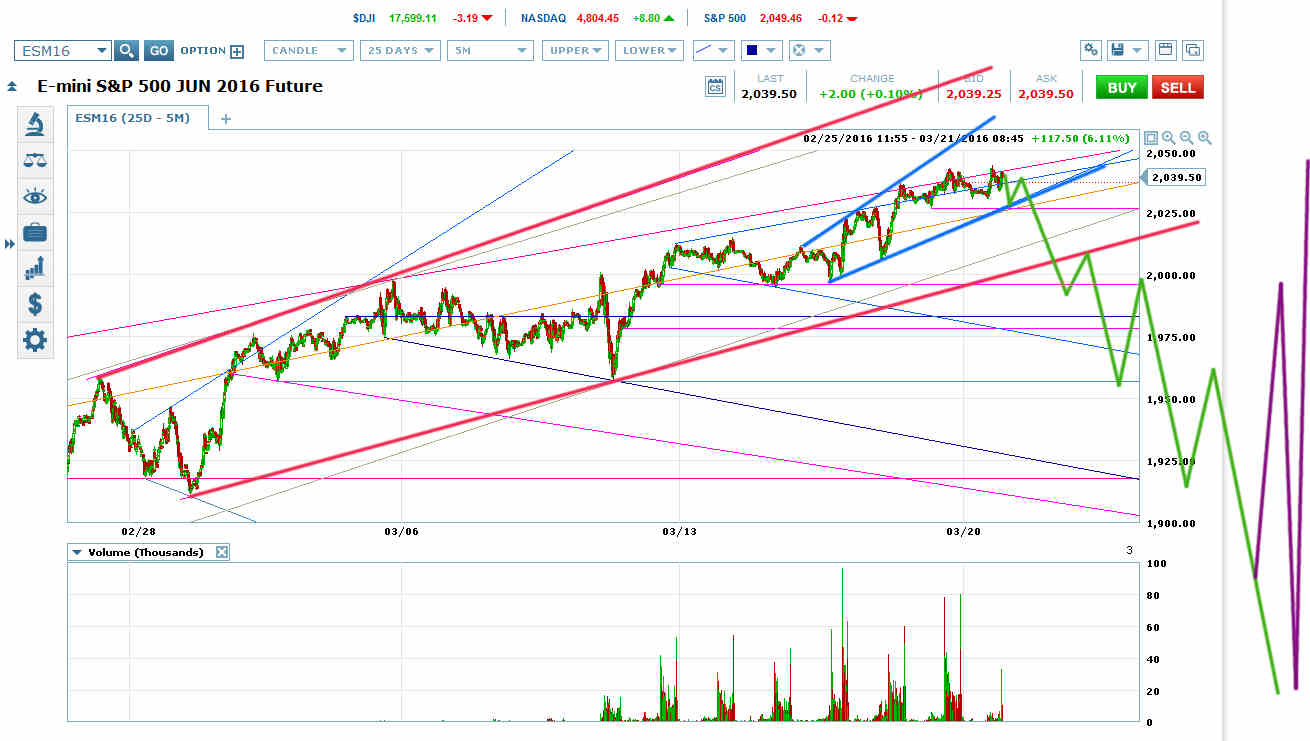1310x741 pixels.
Task: Expand the Volume (Thousands) triangle menu
Action: 77,552
